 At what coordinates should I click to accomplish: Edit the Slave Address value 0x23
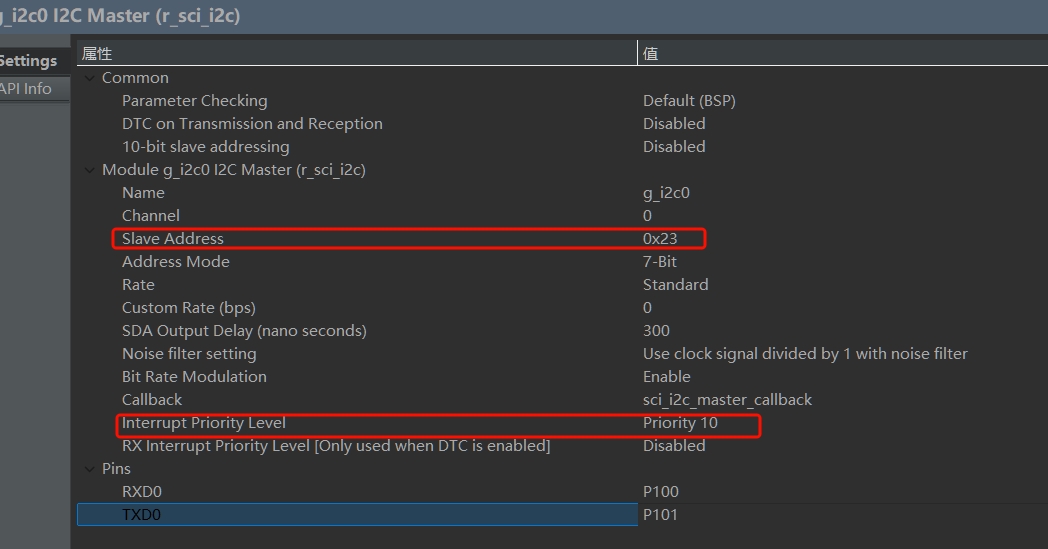[x=660, y=239]
